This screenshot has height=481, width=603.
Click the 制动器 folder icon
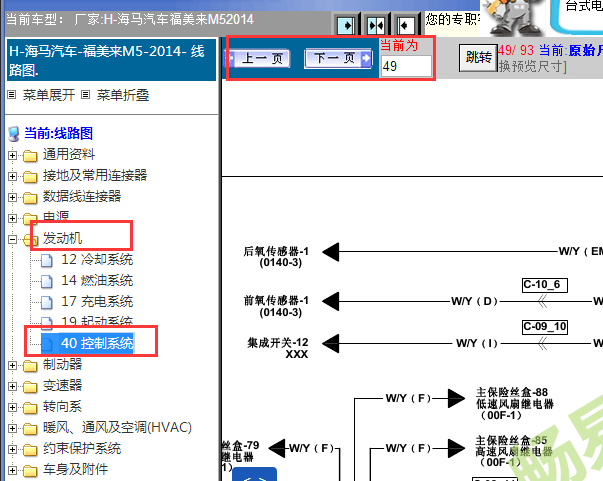(30, 366)
